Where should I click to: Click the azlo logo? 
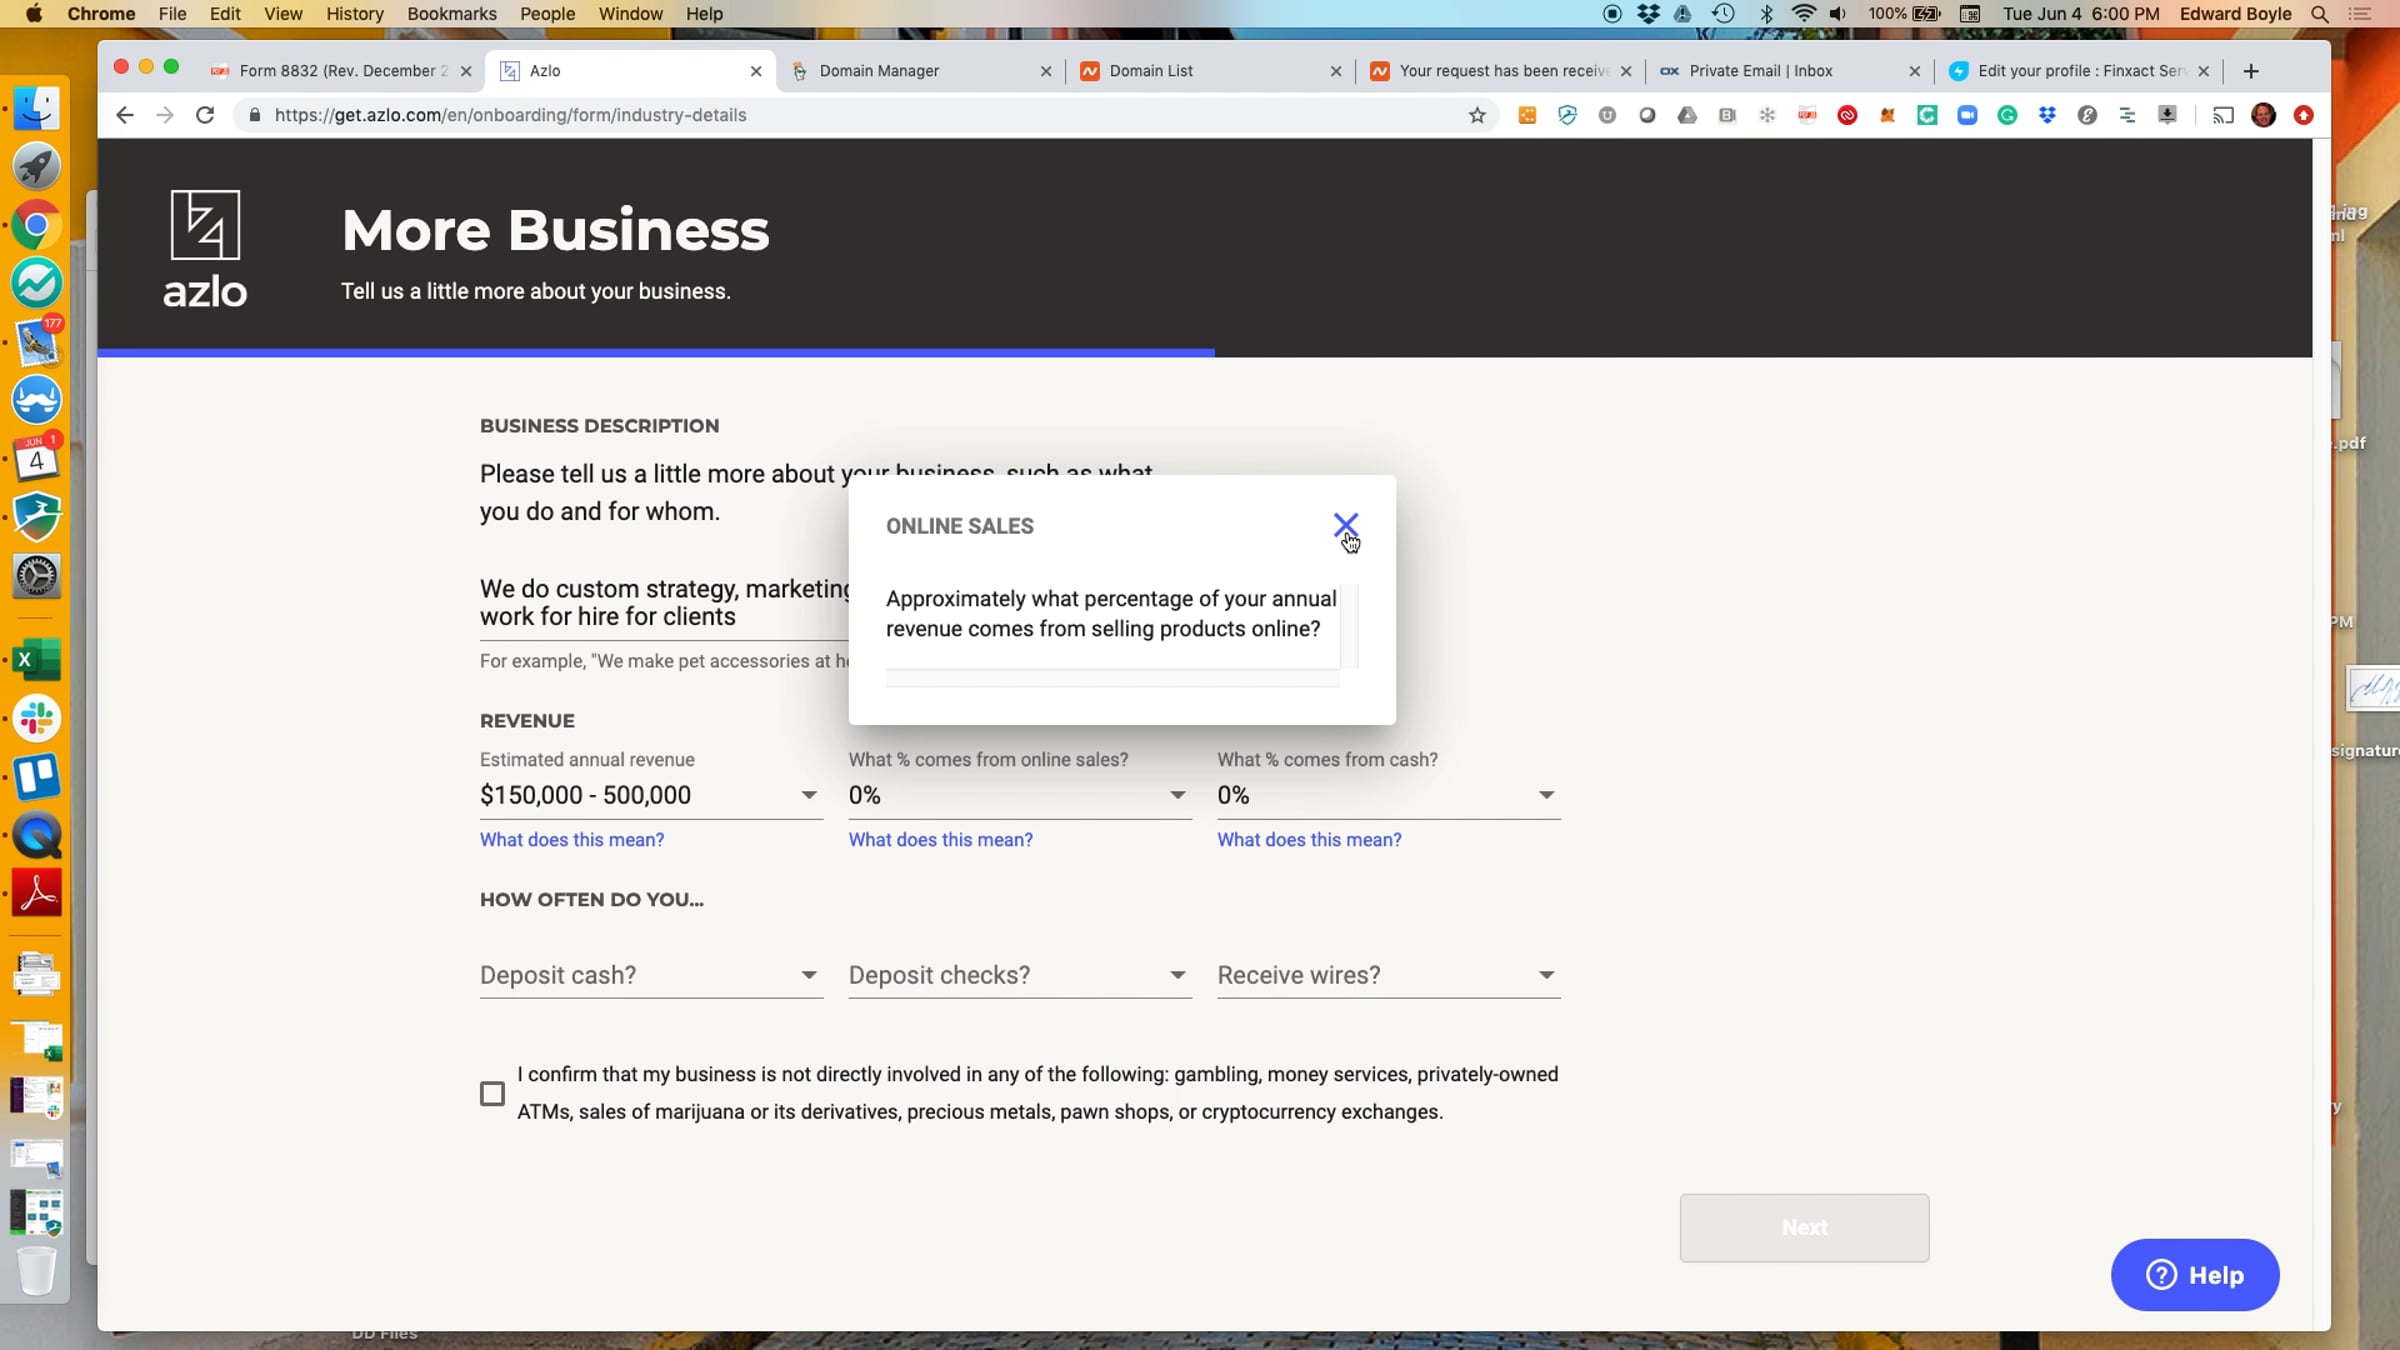(x=205, y=248)
